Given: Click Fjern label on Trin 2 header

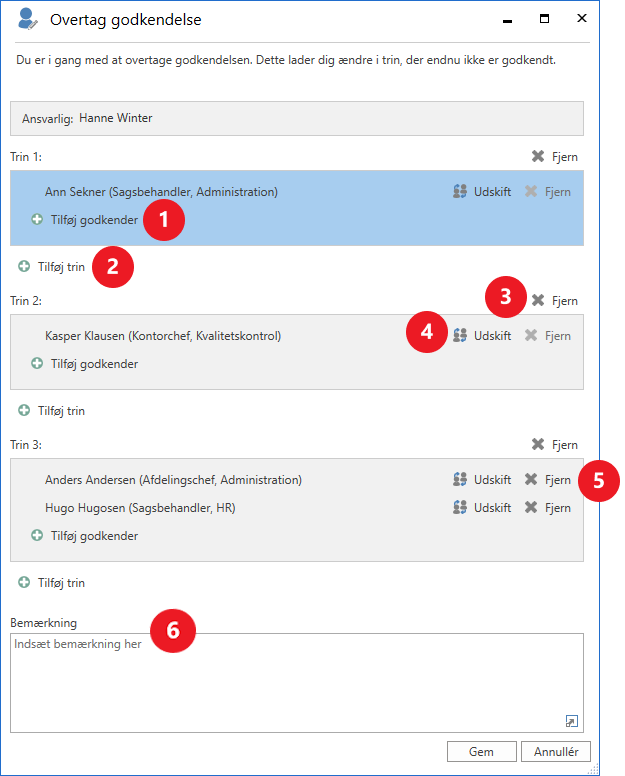Looking at the screenshot, I should click(565, 301).
